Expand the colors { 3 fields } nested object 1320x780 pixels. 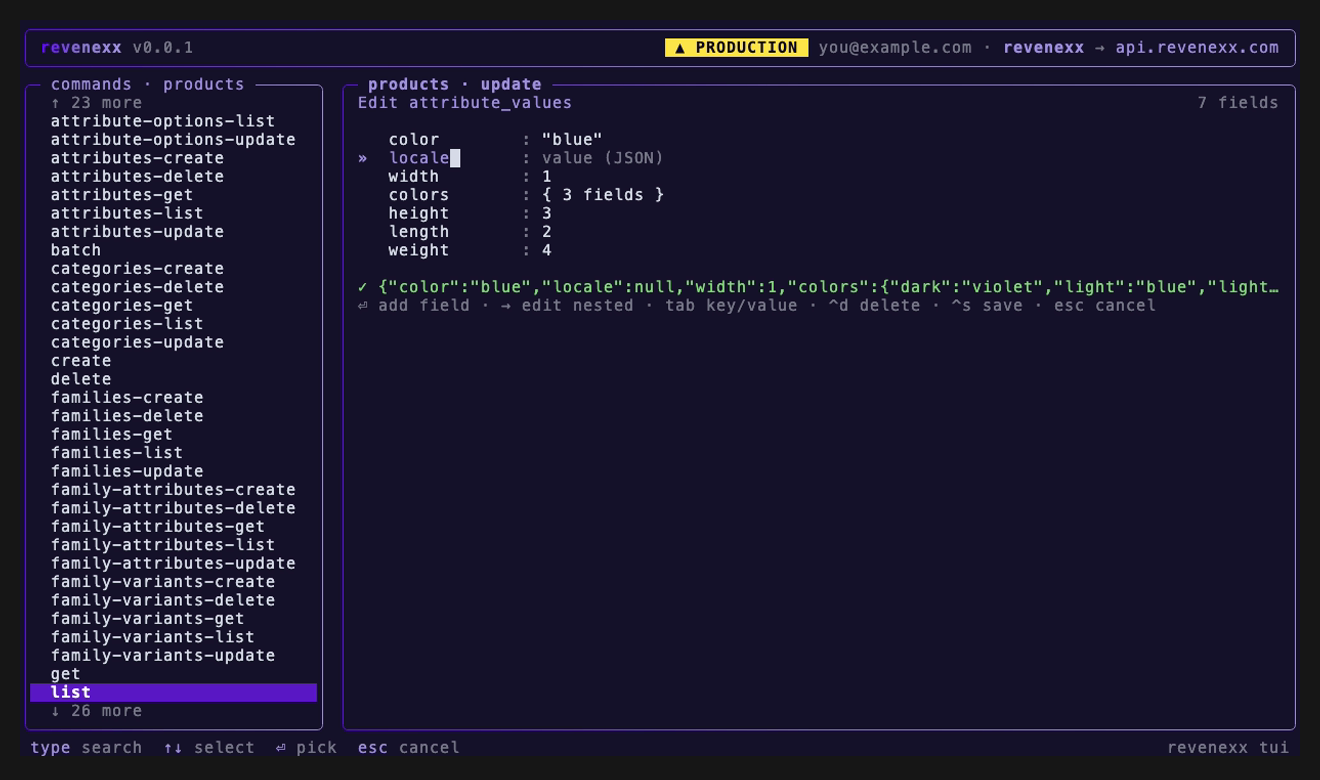(603, 195)
